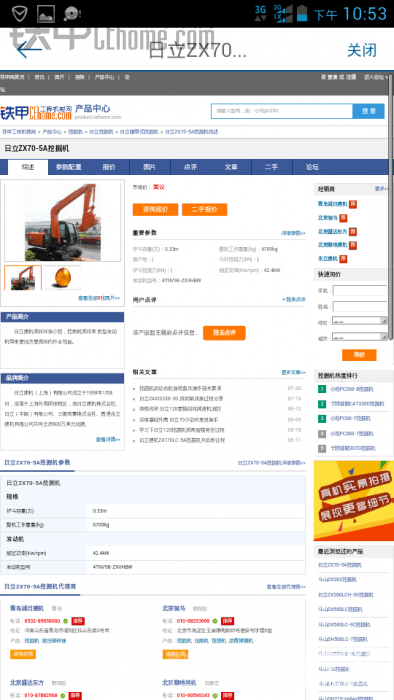Click dealer name 北京盛达东方 in the agent list
This screenshot has width=394, height=700.
(27, 683)
